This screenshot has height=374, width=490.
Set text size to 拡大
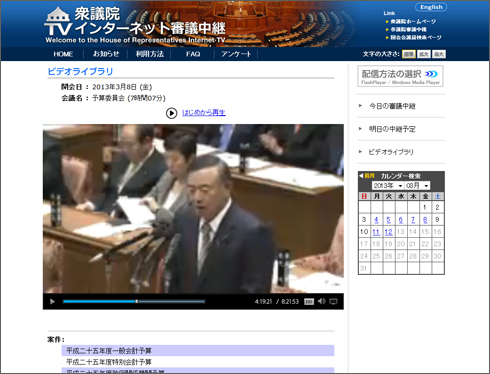424,54
